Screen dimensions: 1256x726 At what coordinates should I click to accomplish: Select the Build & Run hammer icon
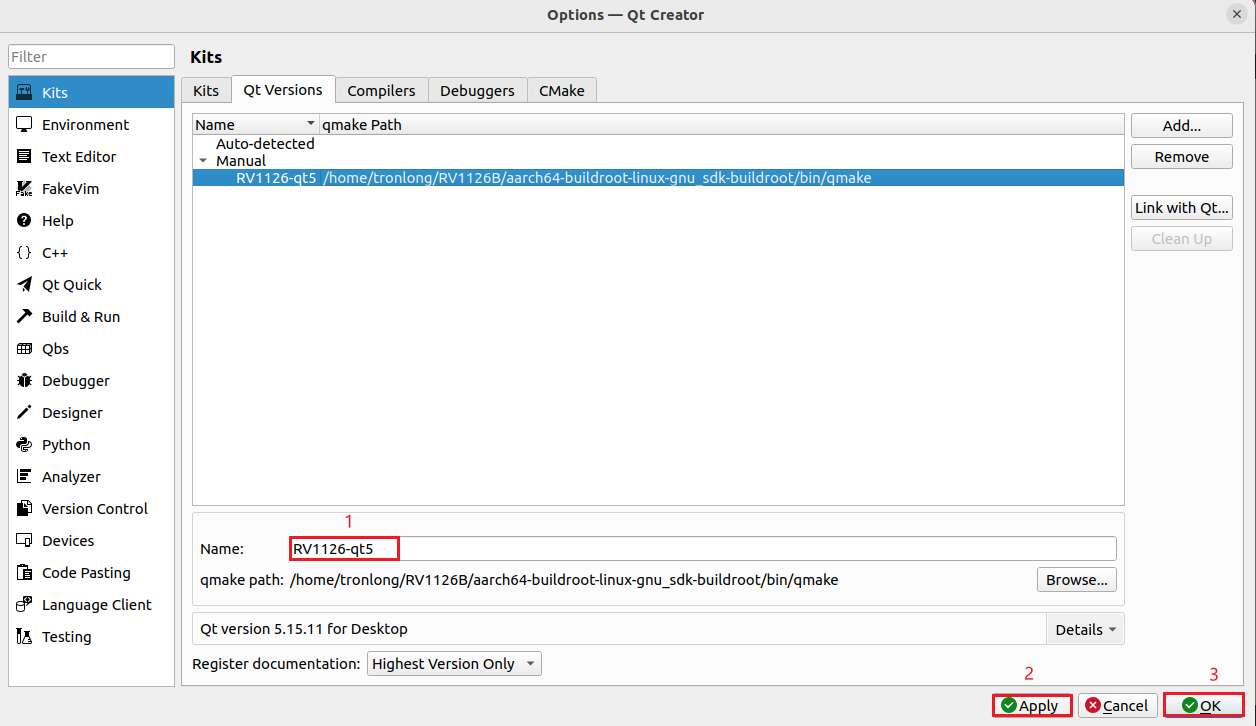click(25, 317)
